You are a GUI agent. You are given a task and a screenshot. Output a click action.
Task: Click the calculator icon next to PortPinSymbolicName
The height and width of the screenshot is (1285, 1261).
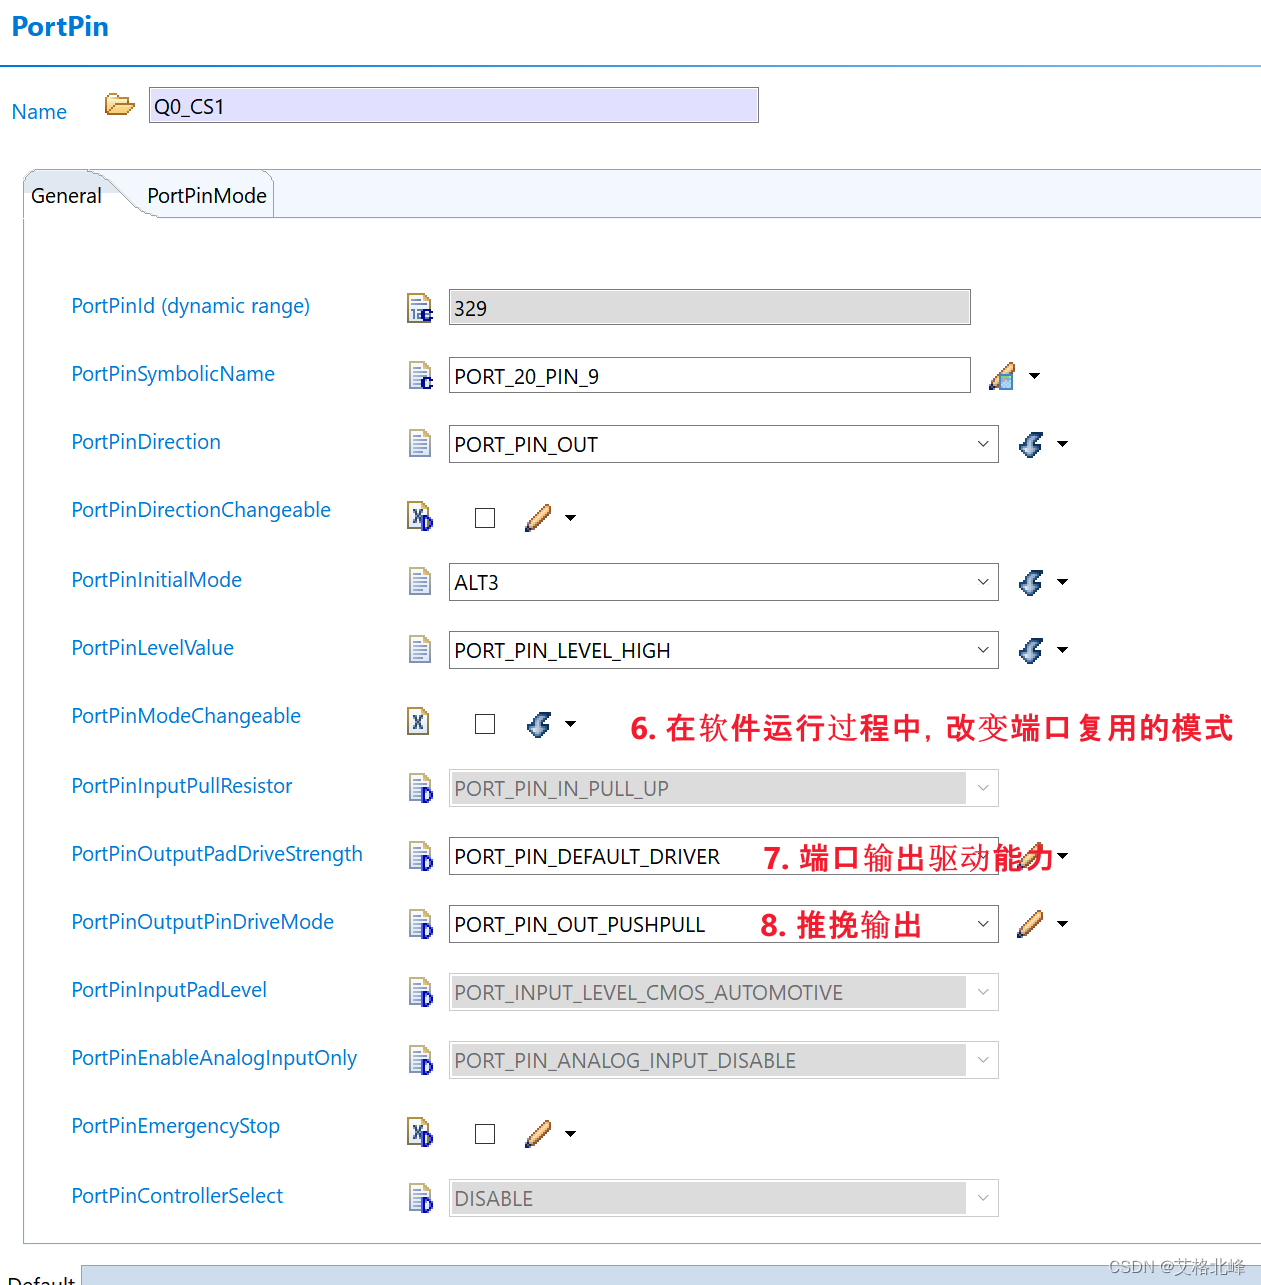(x=420, y=375)
